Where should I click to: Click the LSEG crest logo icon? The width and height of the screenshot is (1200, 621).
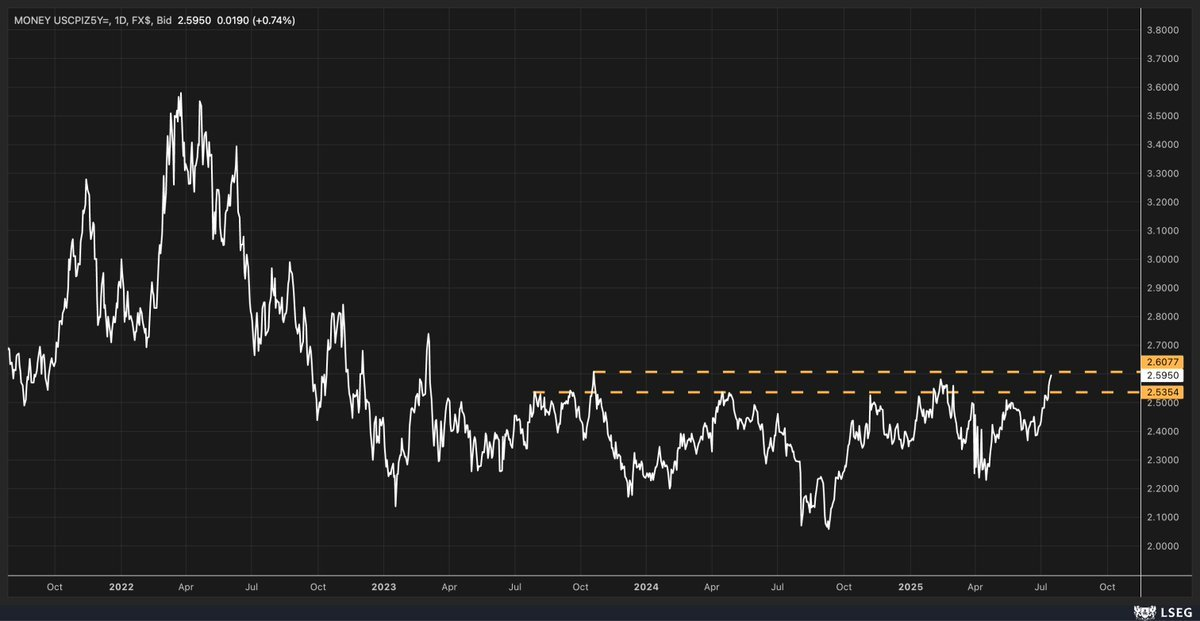coord(1141,609)
